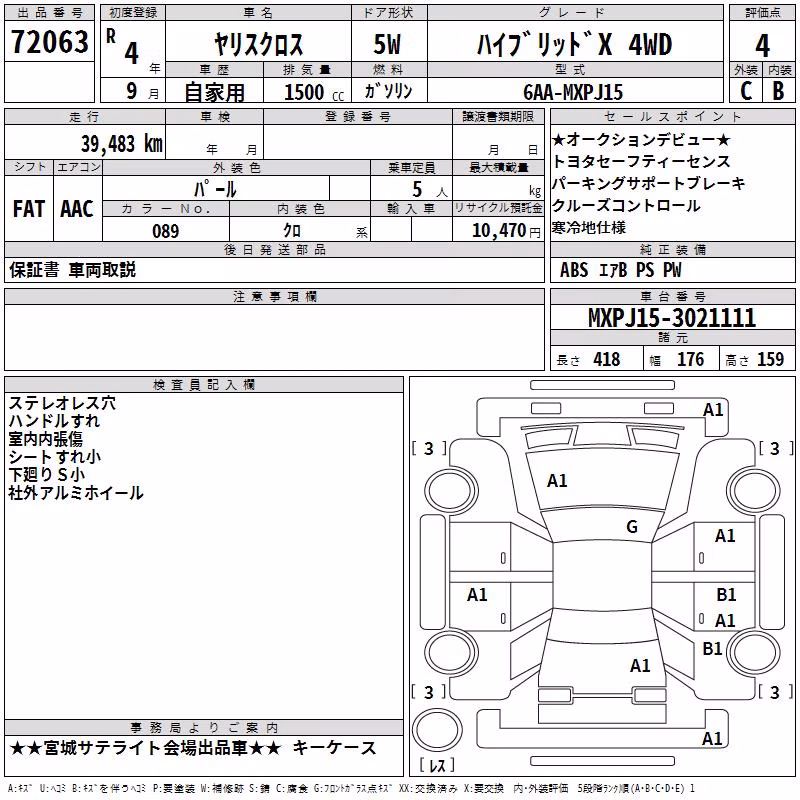This screenshot has height=800, width=800.
Task: Click the キーケース text
Action: click(x=335, y=748)
